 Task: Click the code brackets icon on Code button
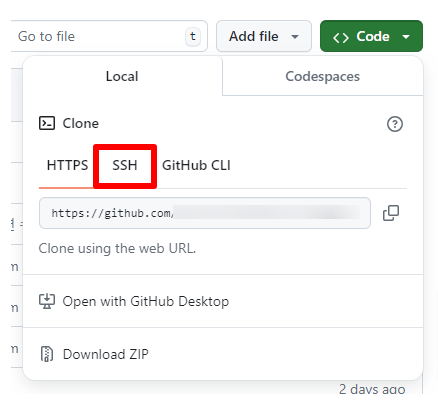(x=341, y=37)
